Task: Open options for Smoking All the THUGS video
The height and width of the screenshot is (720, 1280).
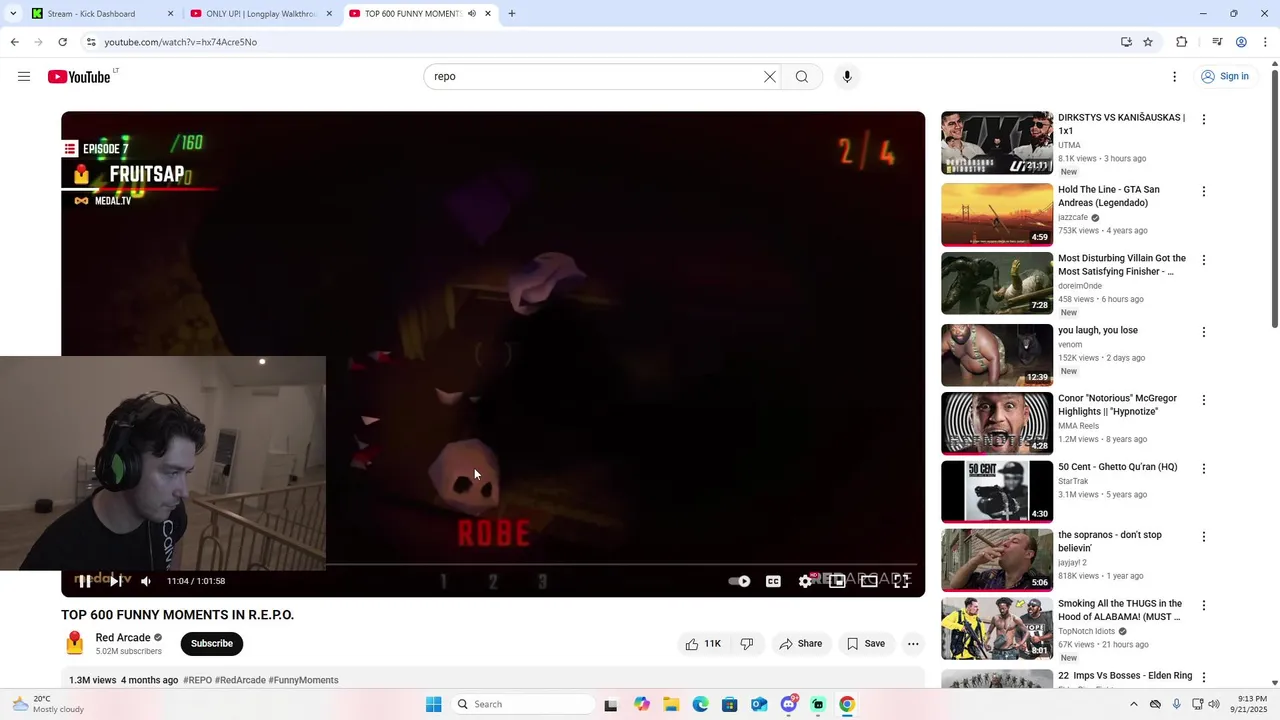Action: [x=1204, y=605]
